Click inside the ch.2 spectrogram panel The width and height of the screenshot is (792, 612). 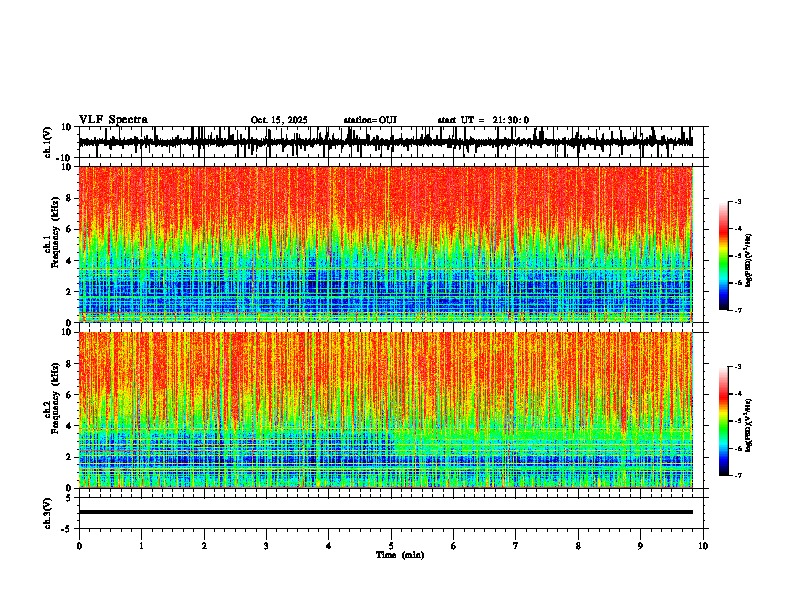(386, 410)
